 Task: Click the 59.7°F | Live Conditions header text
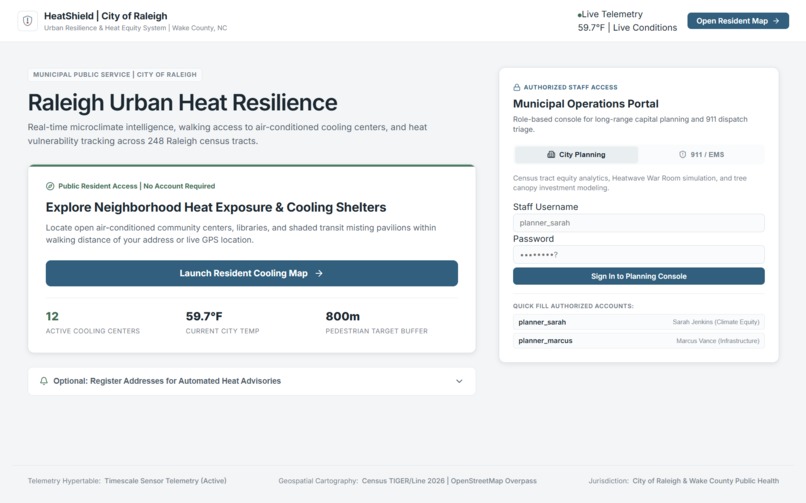(627, 28)
